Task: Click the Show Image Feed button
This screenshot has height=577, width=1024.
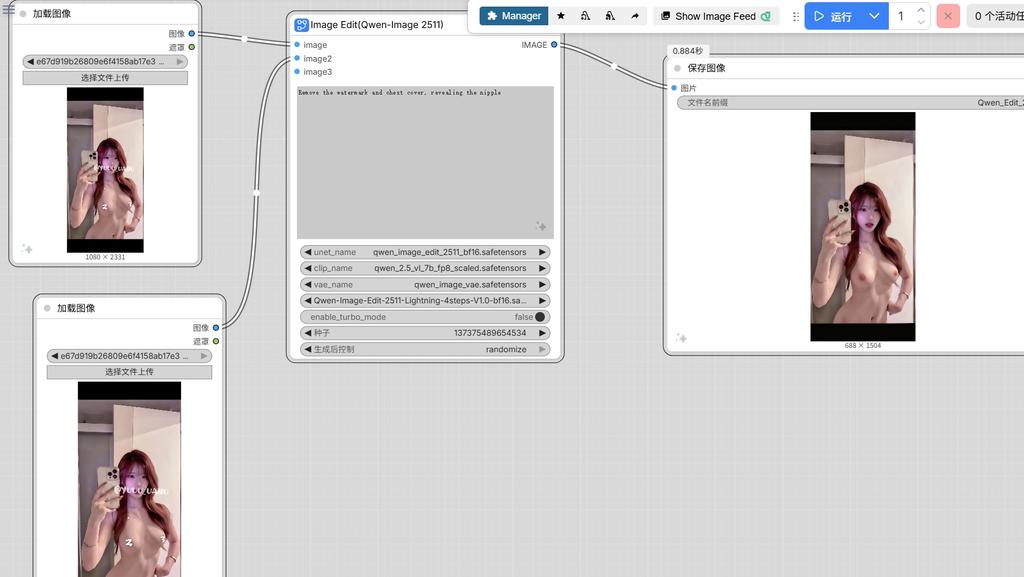Action: (x=716, y=16)
